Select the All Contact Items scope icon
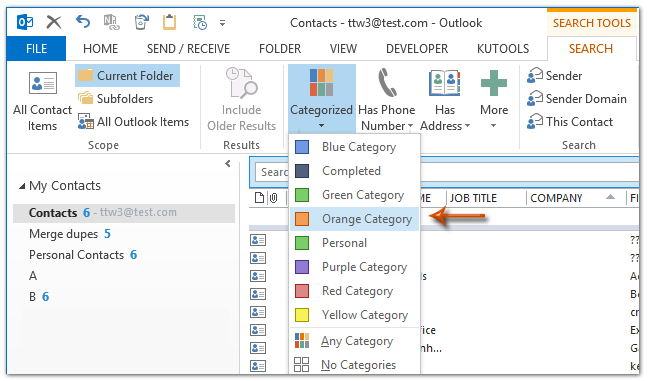This screenshot has height=381, width=648. point(43,83)
